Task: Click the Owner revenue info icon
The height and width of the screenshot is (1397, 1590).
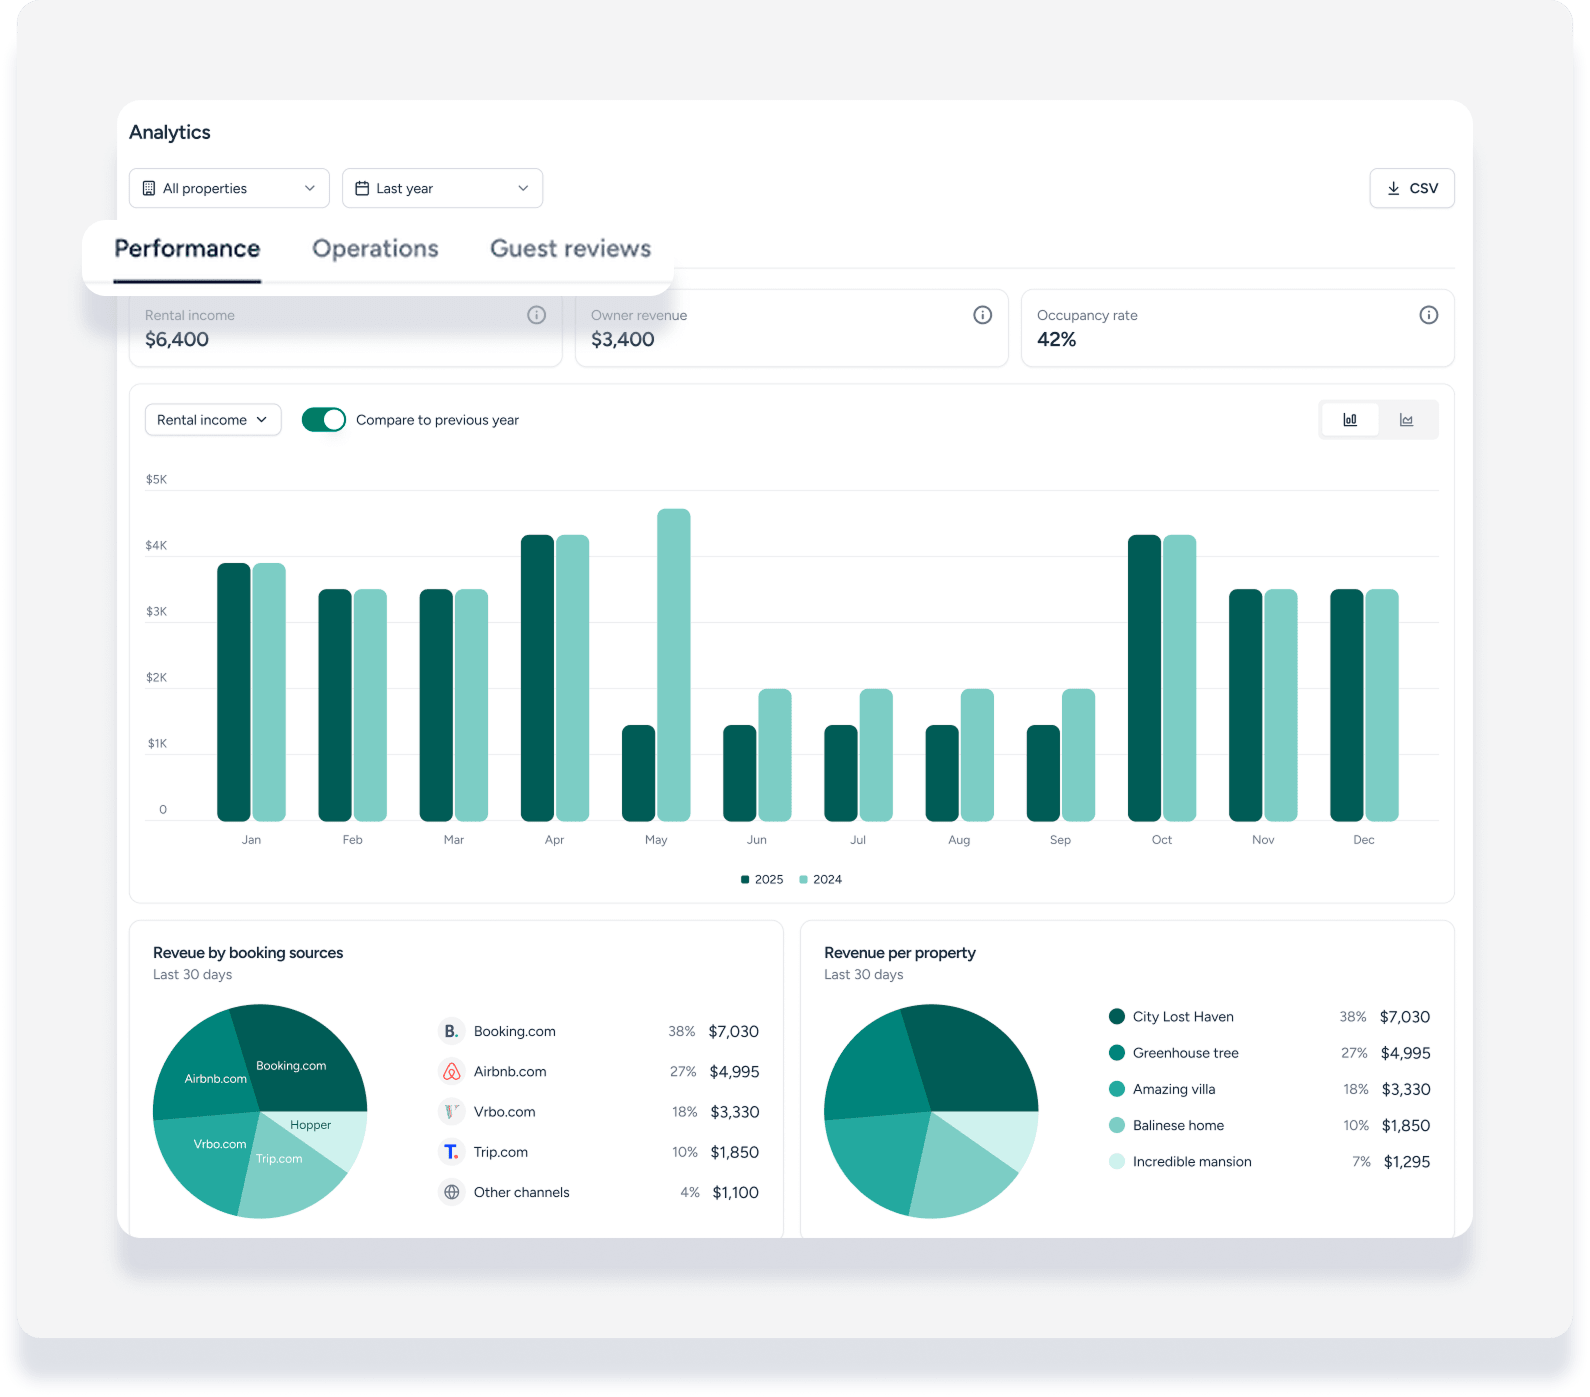Action: [x=983, y=315]
